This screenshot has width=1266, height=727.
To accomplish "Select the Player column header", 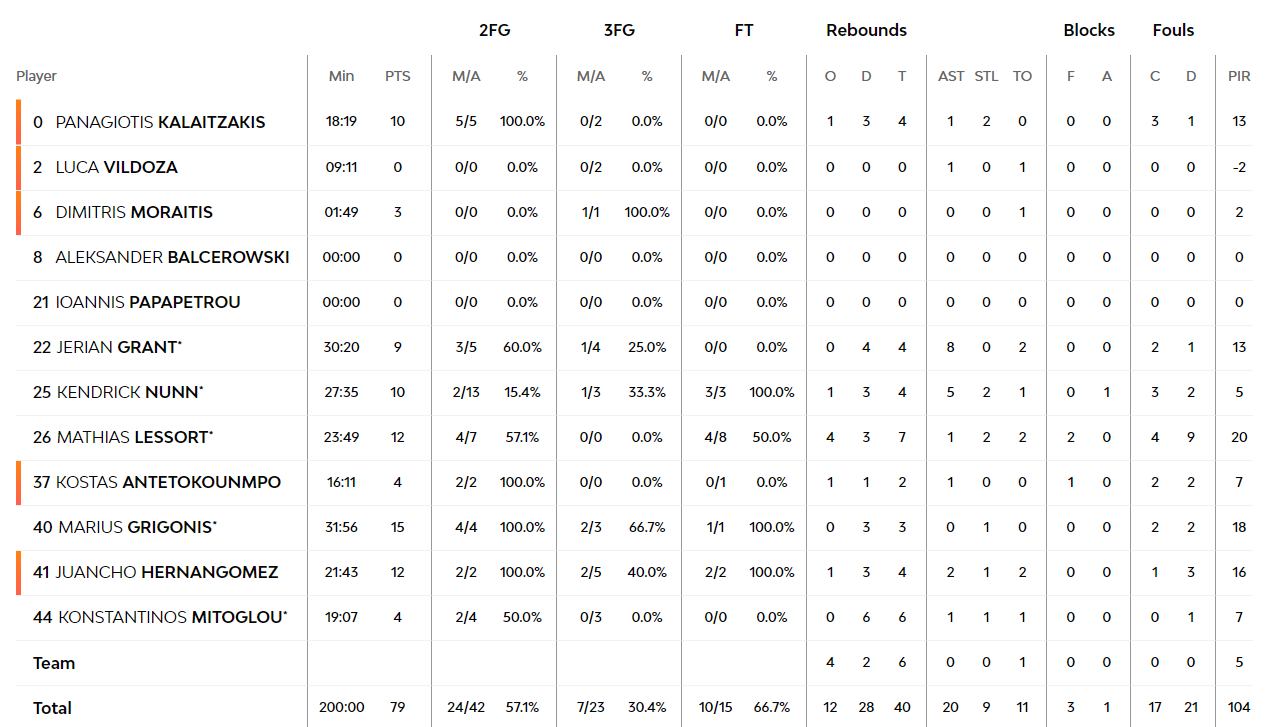I will pyautogui.click(x=36, y=76).
